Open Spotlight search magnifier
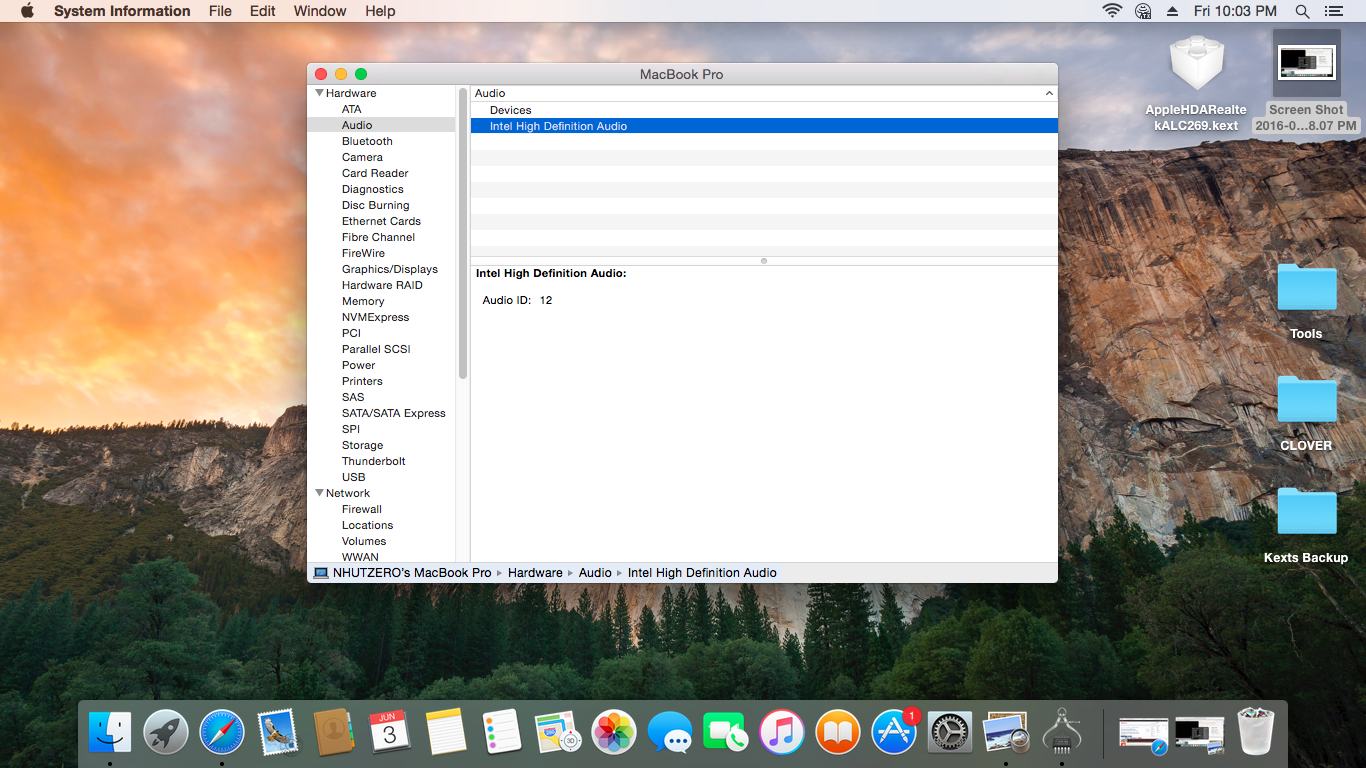Image resolution: width=1366 pixels, height=768 pixels. pos(1302,11)
